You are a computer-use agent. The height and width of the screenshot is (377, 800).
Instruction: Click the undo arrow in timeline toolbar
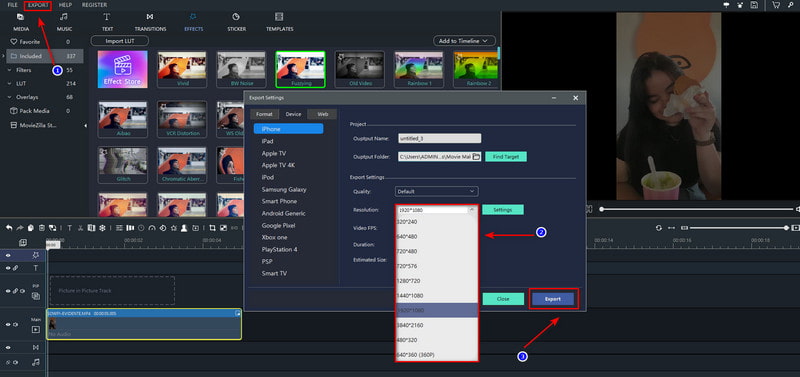[x=9, y=228]
